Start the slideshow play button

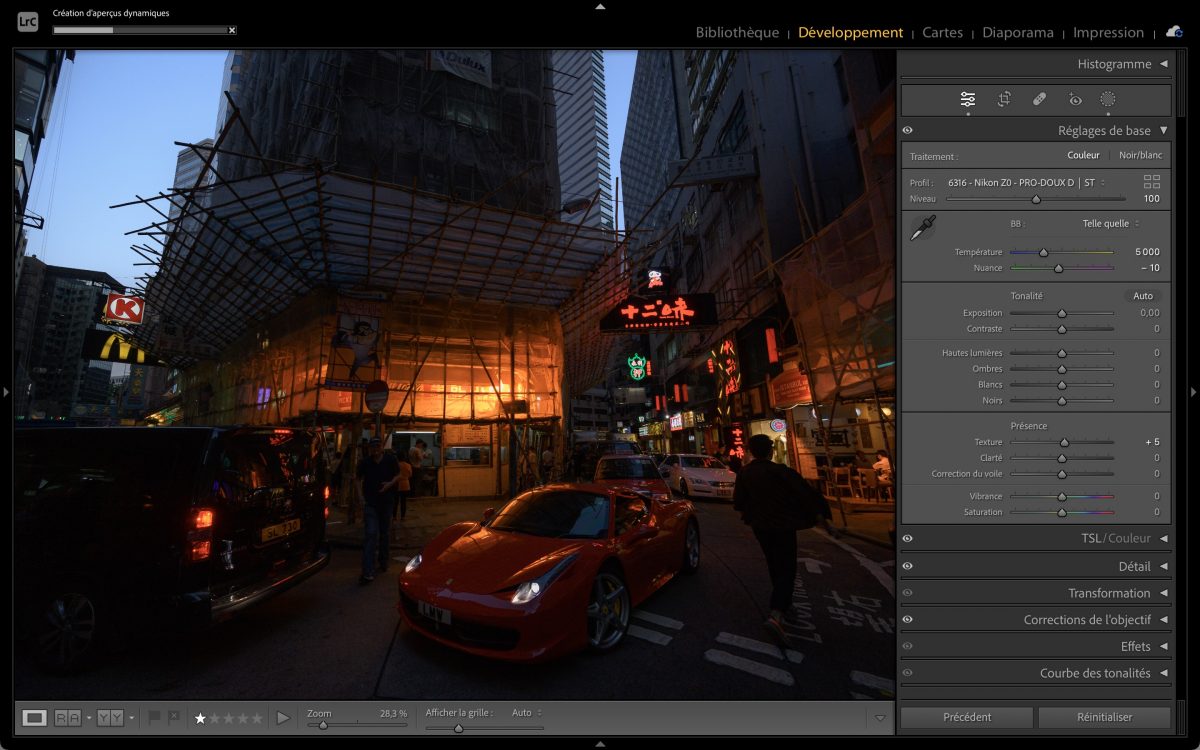pos(283,717)
